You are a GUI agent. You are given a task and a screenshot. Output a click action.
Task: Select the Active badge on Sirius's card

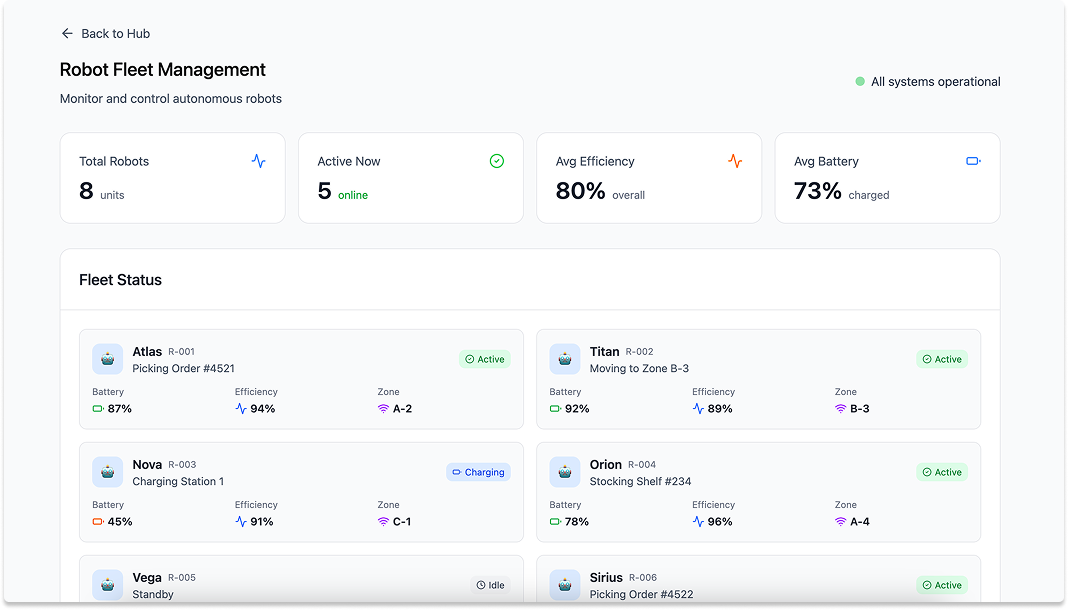(942, 585)
